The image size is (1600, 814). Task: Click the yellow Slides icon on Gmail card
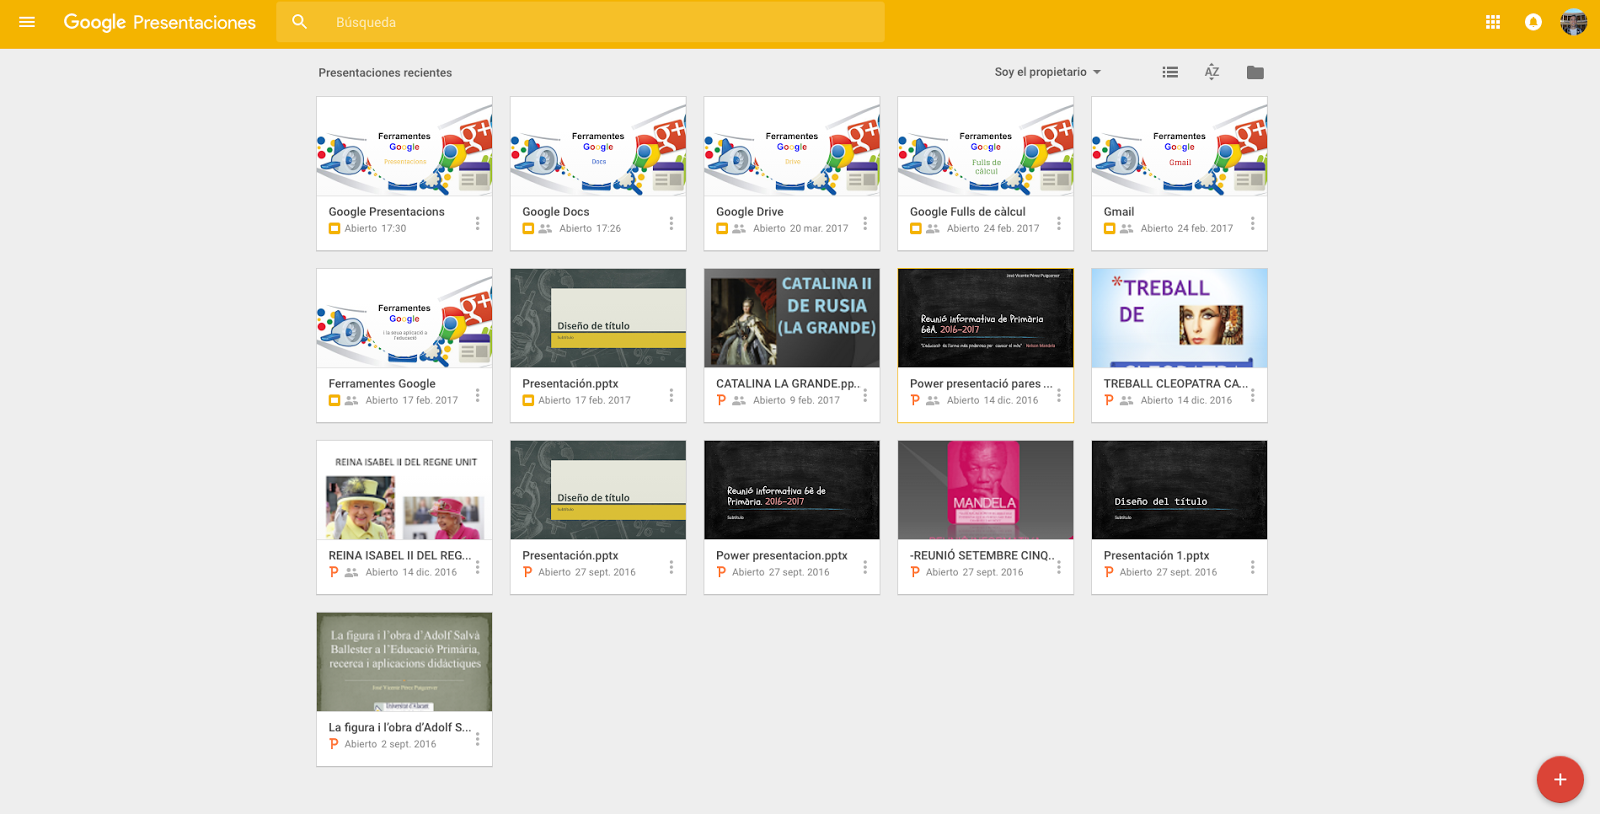1109,229
